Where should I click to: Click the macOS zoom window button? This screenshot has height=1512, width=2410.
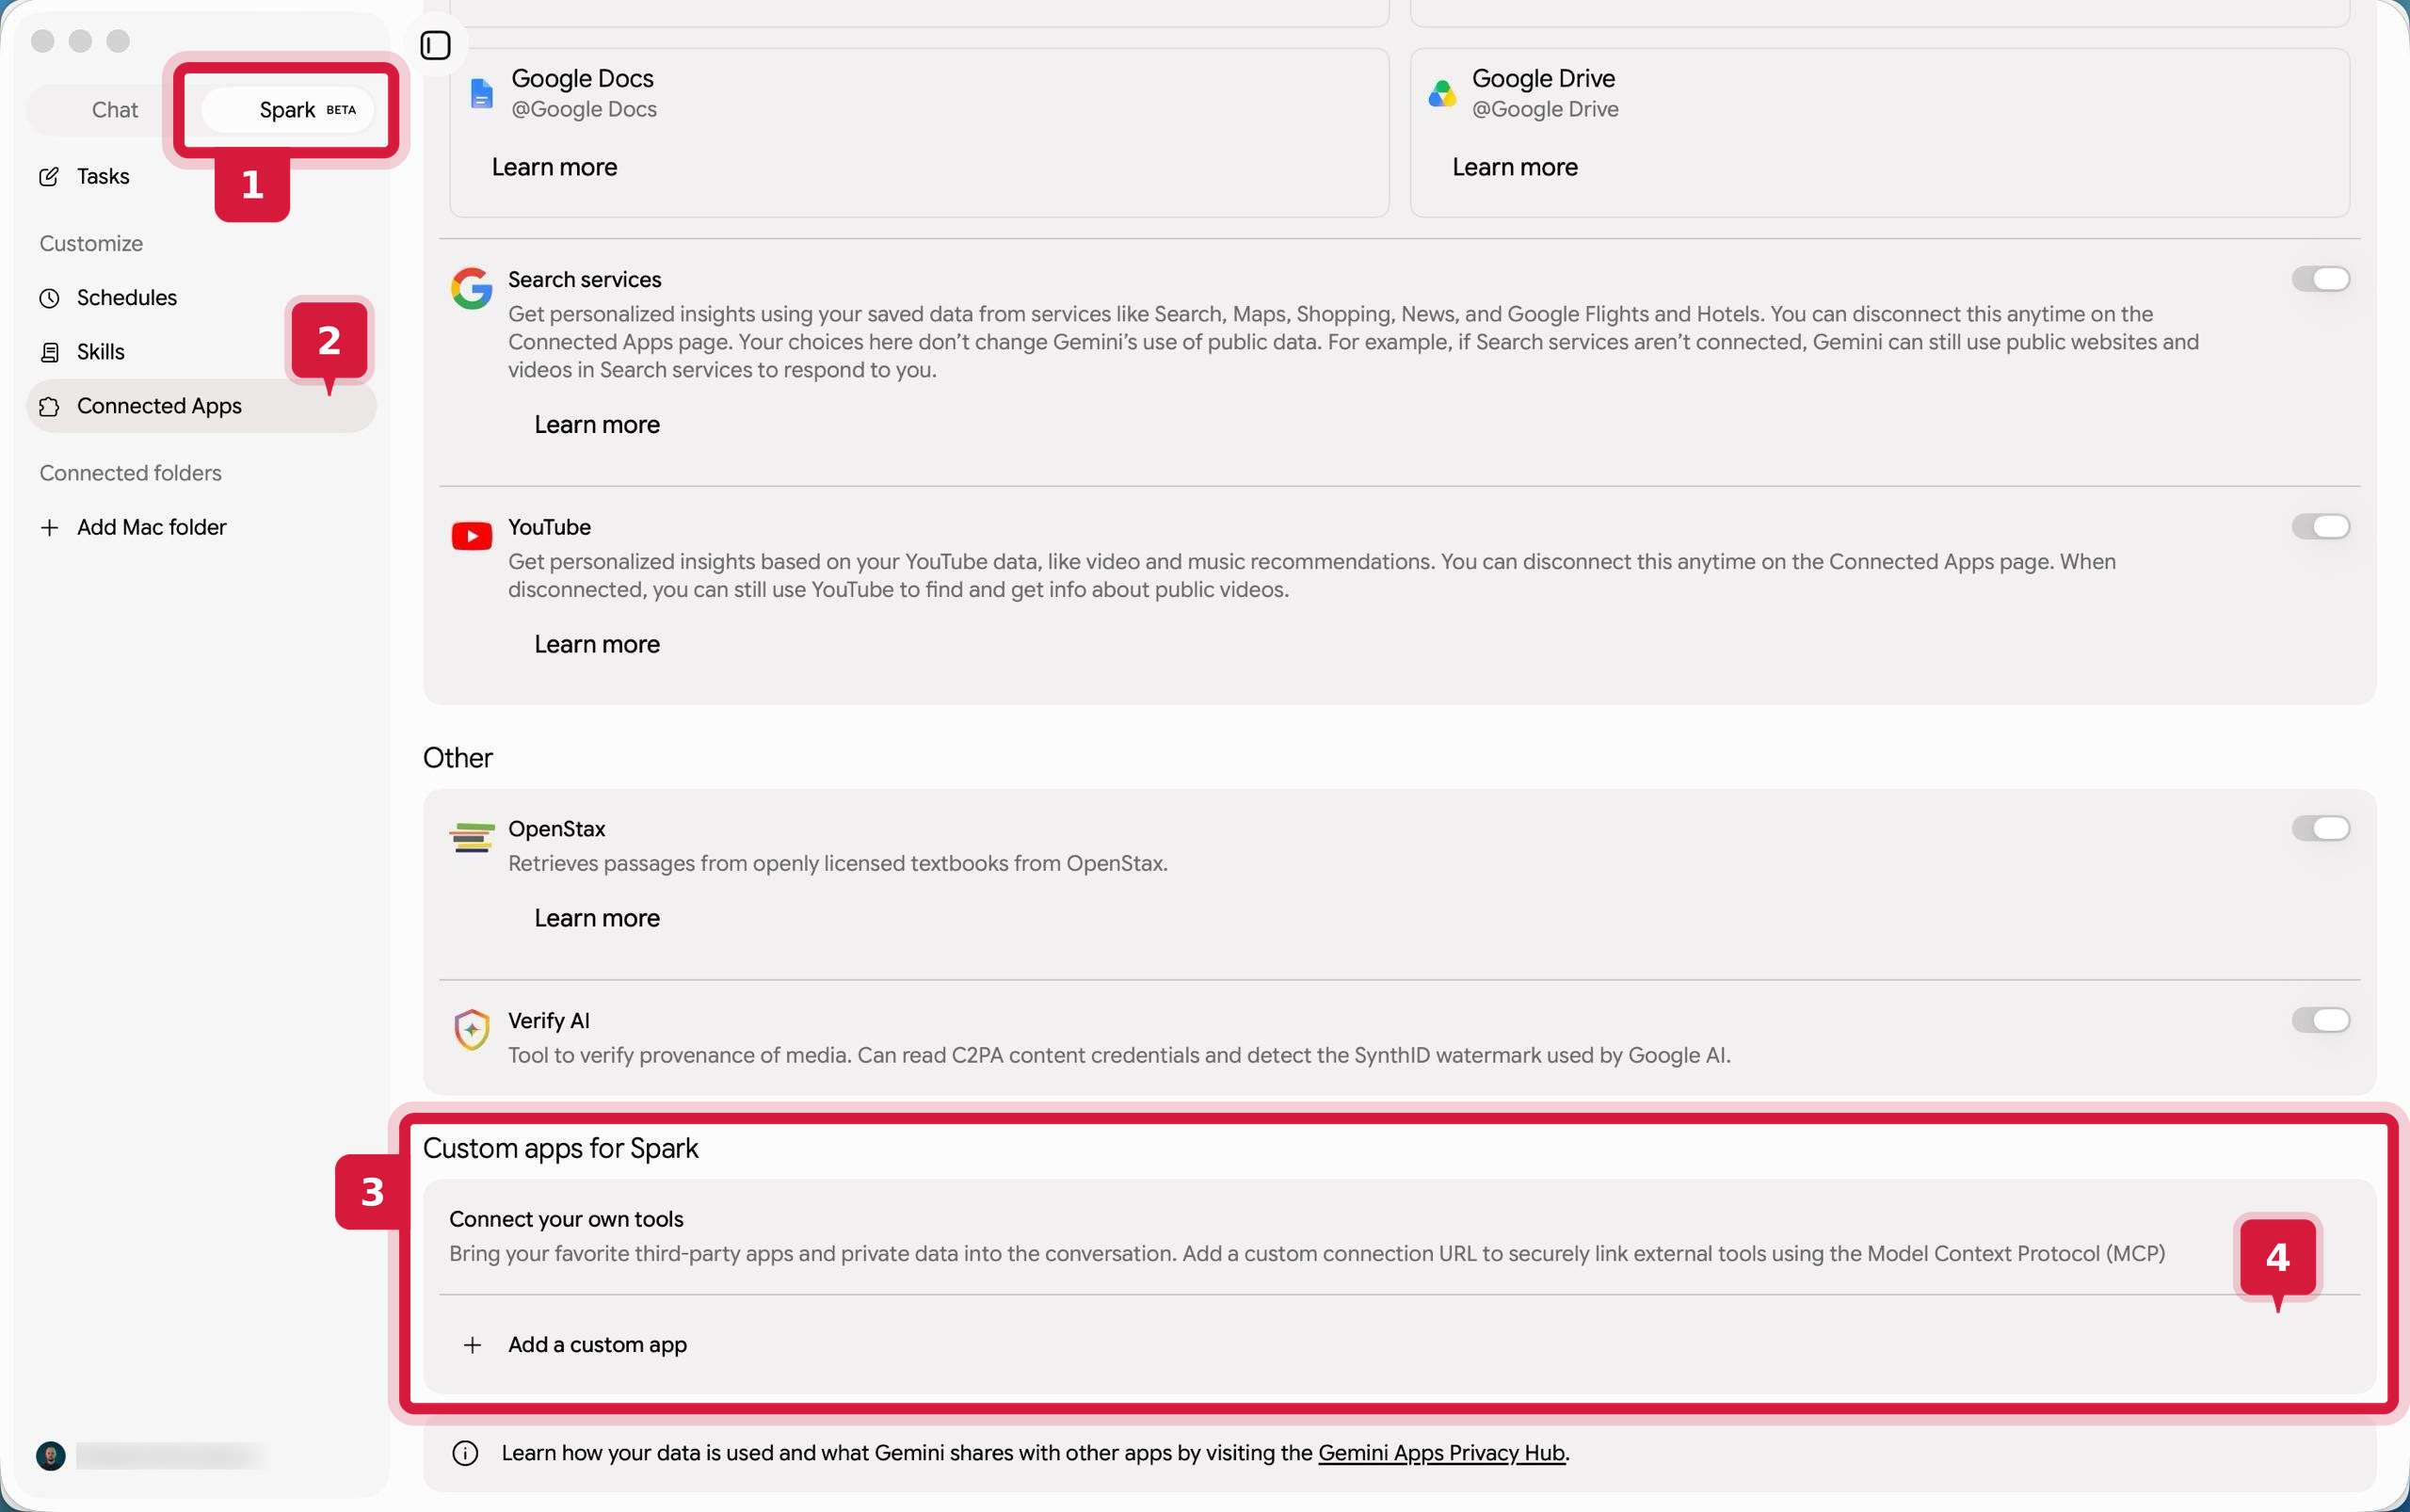(118, 41)
